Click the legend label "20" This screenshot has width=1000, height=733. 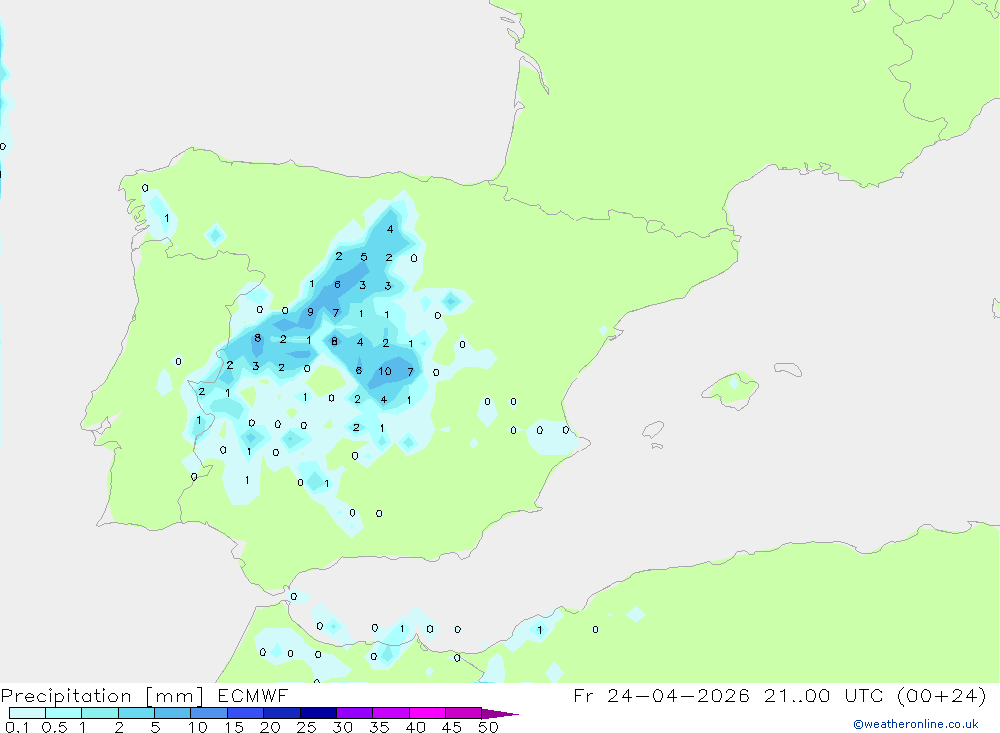270,727
